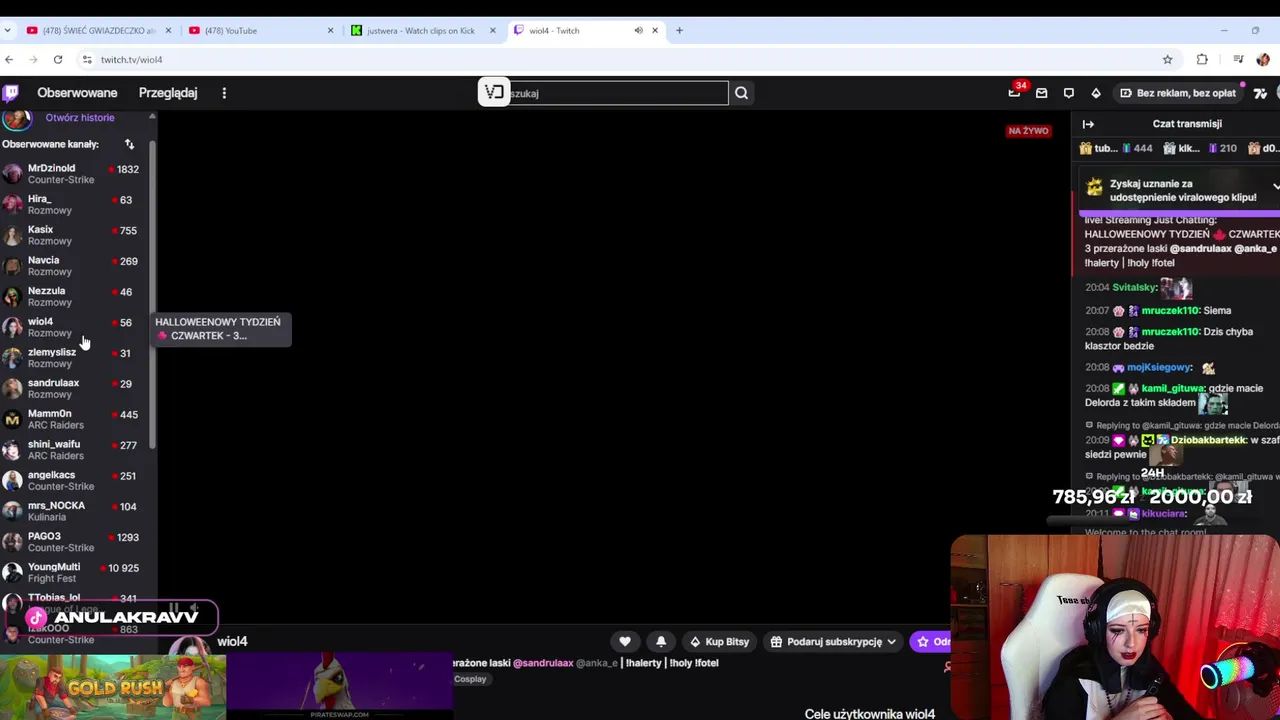1280x720 pixels.
Task: Collapse the viral clip banner chevron
Action: (x=1275, y=187)
